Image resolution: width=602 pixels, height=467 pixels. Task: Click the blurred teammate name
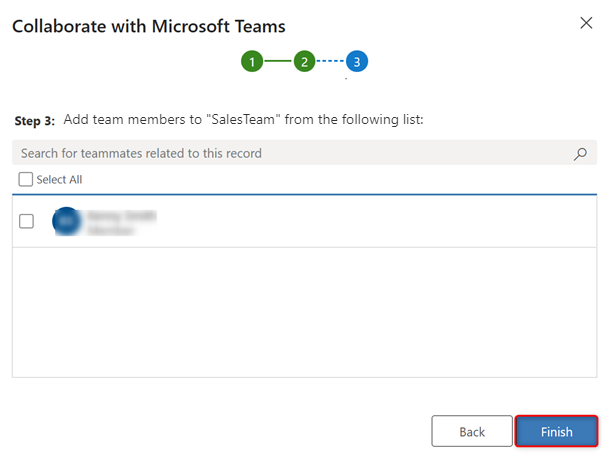(x=120, y=214)
